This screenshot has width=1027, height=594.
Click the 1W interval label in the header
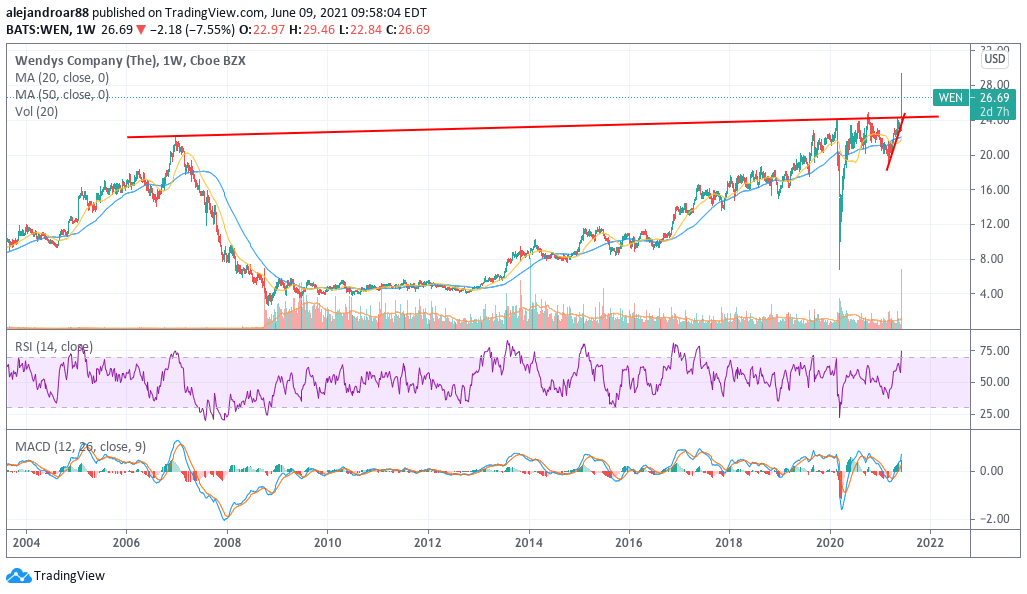tap(86, 29)
